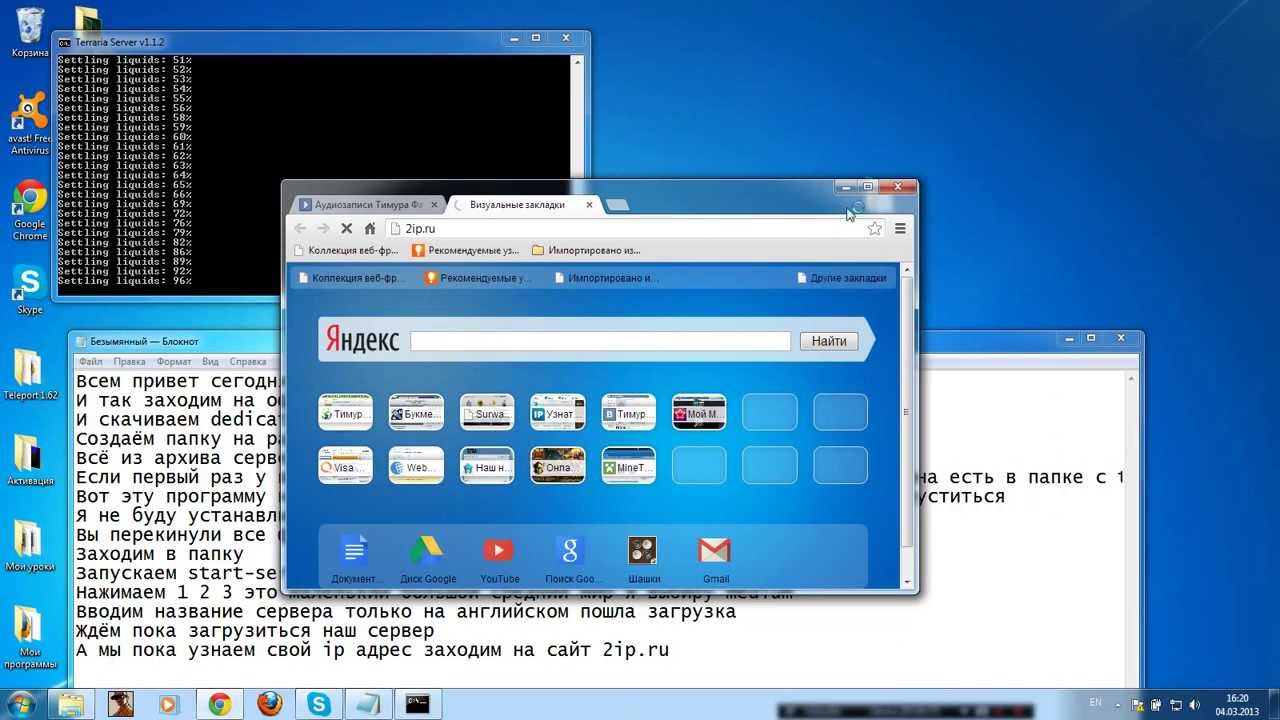Screen dimensions: 1280x720
Task: Open avast! Free Antivirus desktop icon
Action: point(30,125)
